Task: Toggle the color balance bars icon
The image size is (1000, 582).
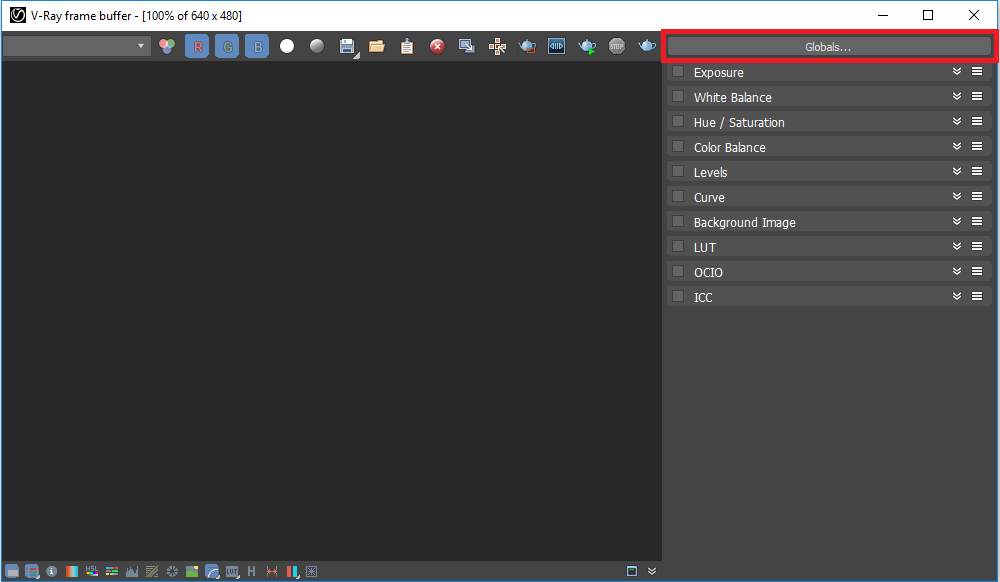Action: click(112, 571)
